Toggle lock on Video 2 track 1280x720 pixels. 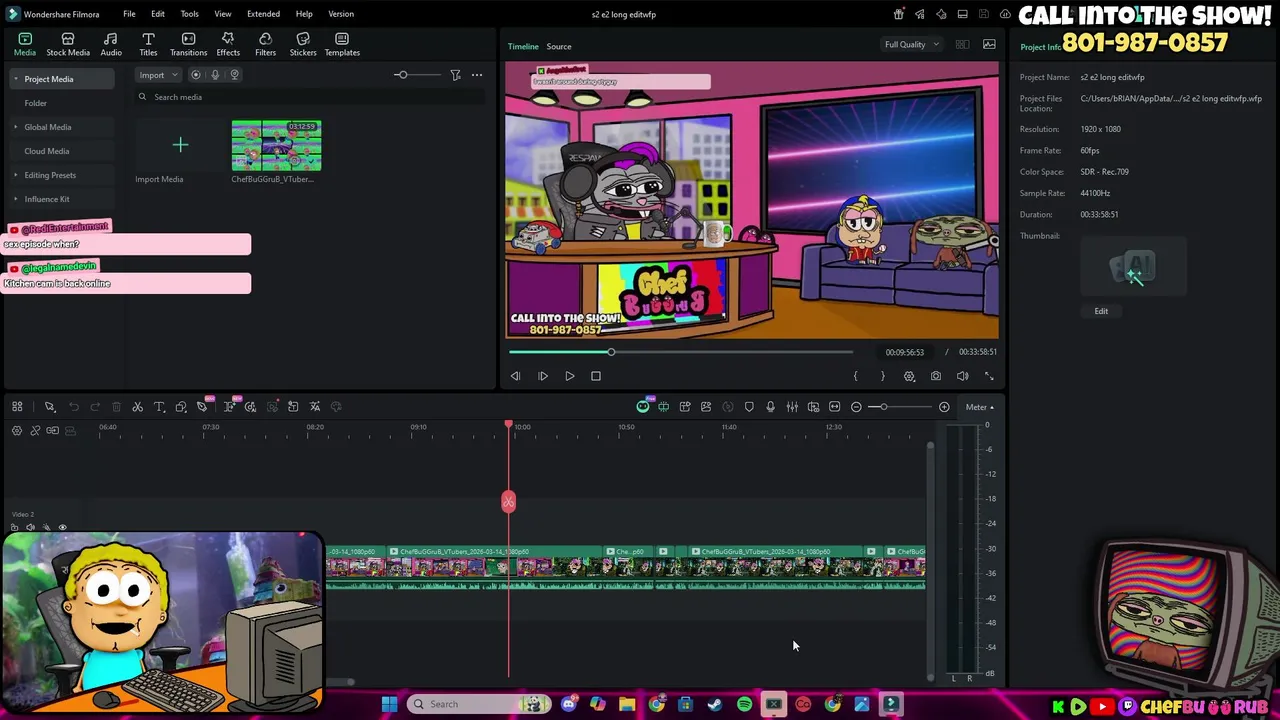pos(14,528)
